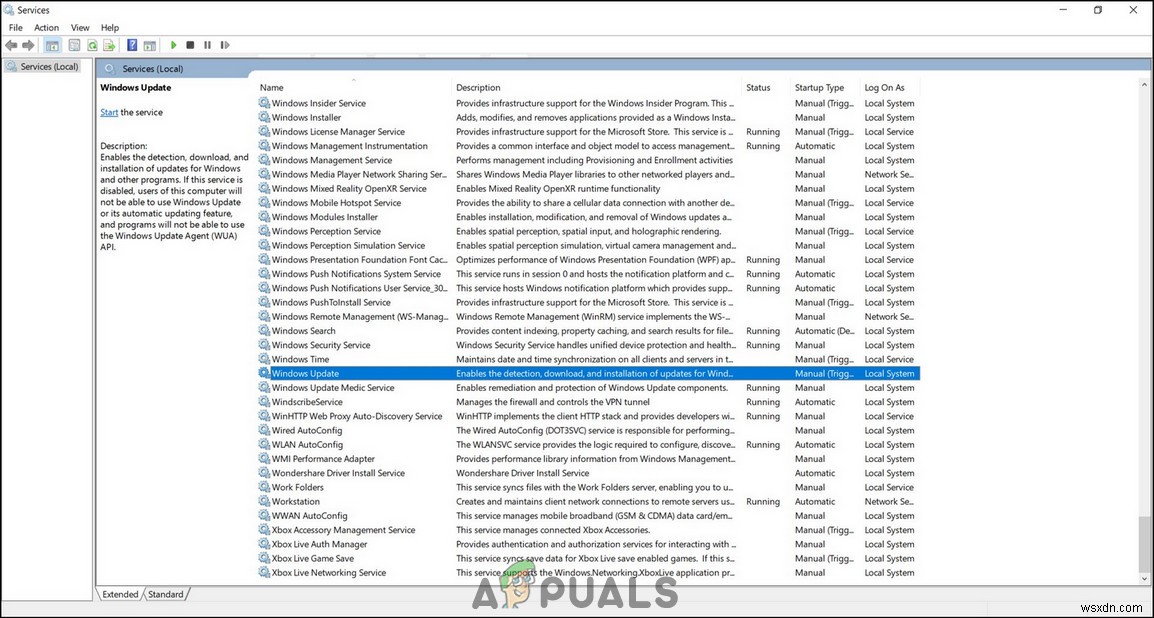Click gear icon beside WLAN AutoConfig

[264, 444]
